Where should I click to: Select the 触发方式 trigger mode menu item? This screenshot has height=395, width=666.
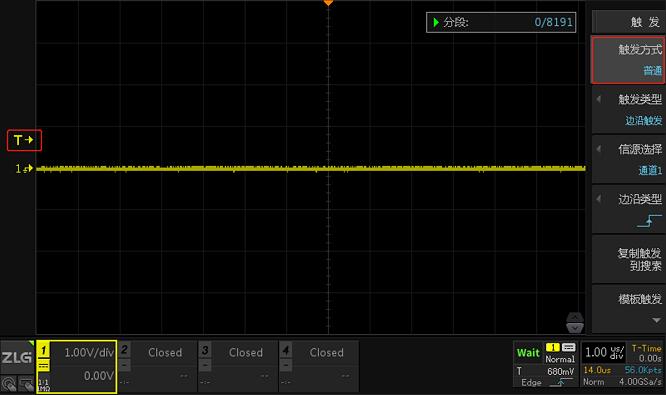coord(628,60)
